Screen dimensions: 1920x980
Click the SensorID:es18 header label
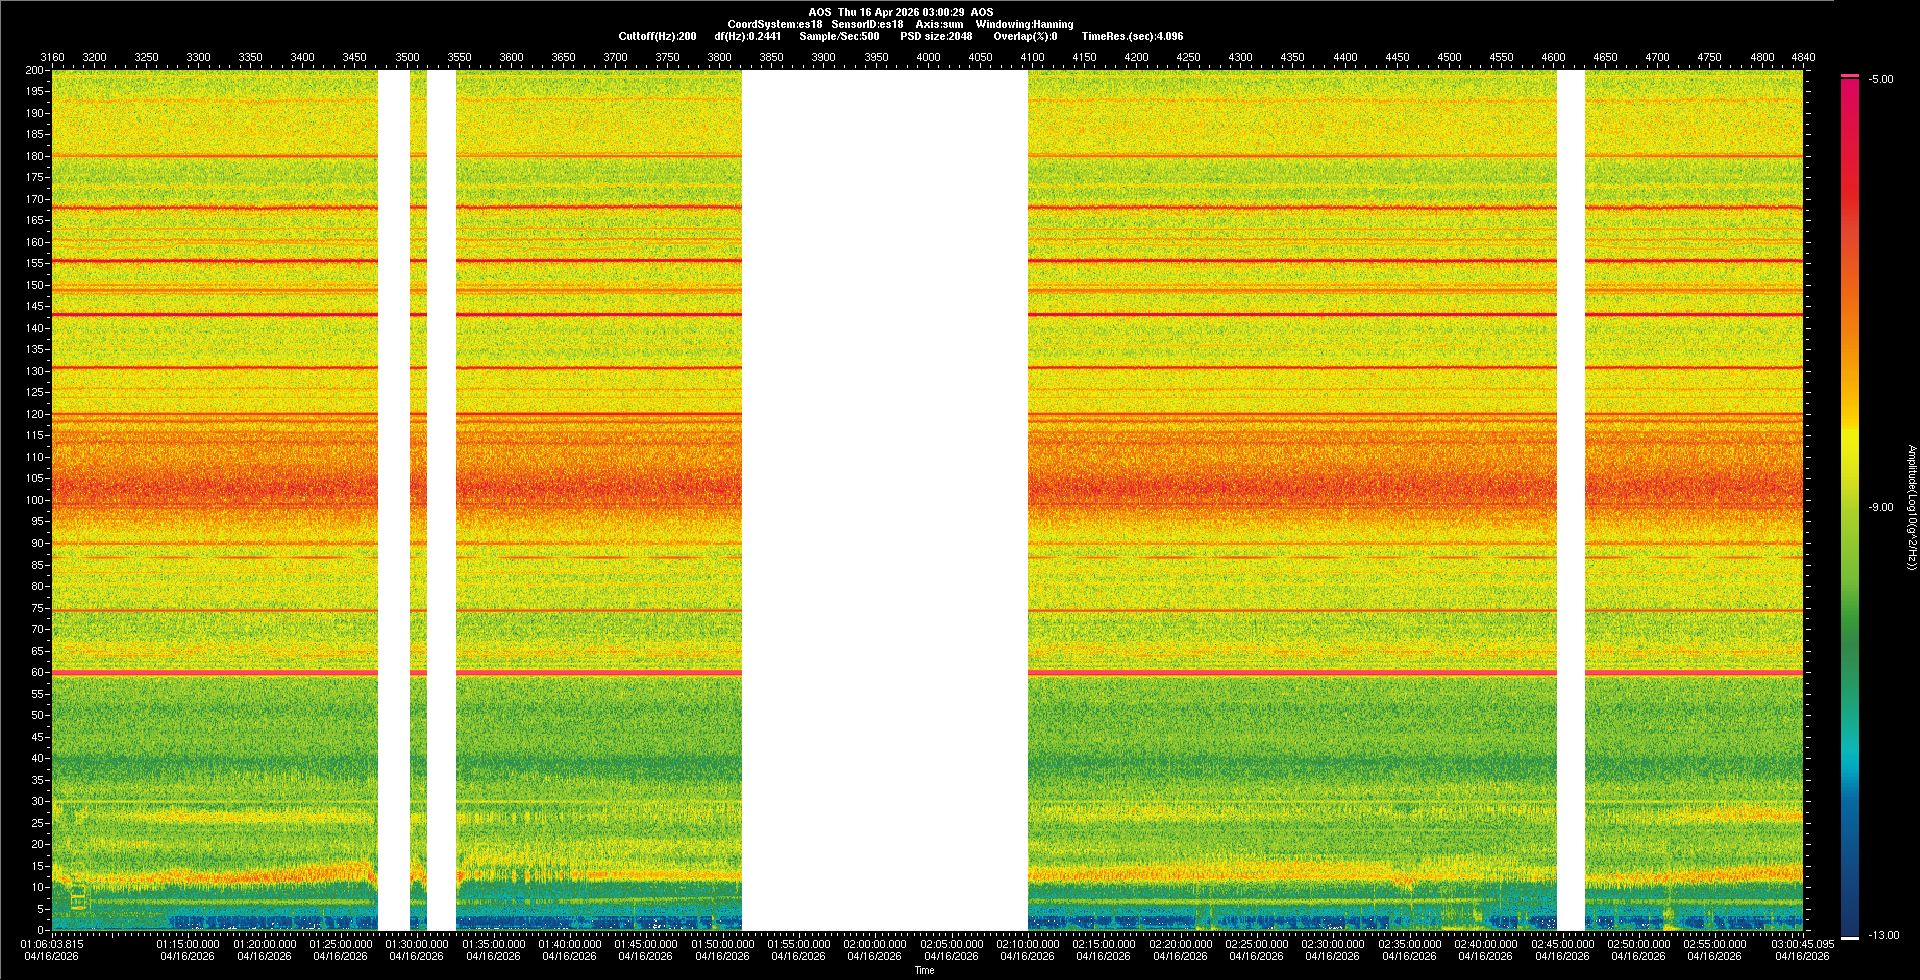point(867,24)
